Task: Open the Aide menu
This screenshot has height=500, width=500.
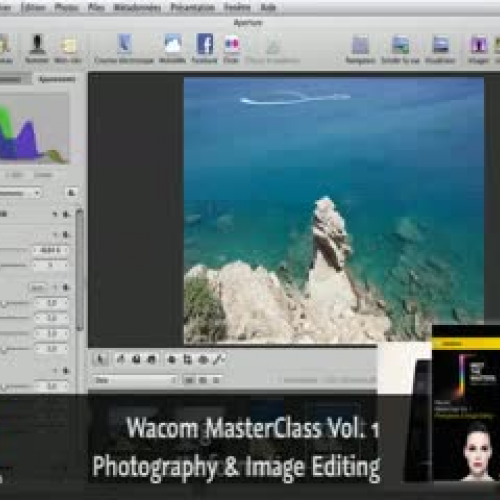Action: pyautogui.click(x=268, y=7)
